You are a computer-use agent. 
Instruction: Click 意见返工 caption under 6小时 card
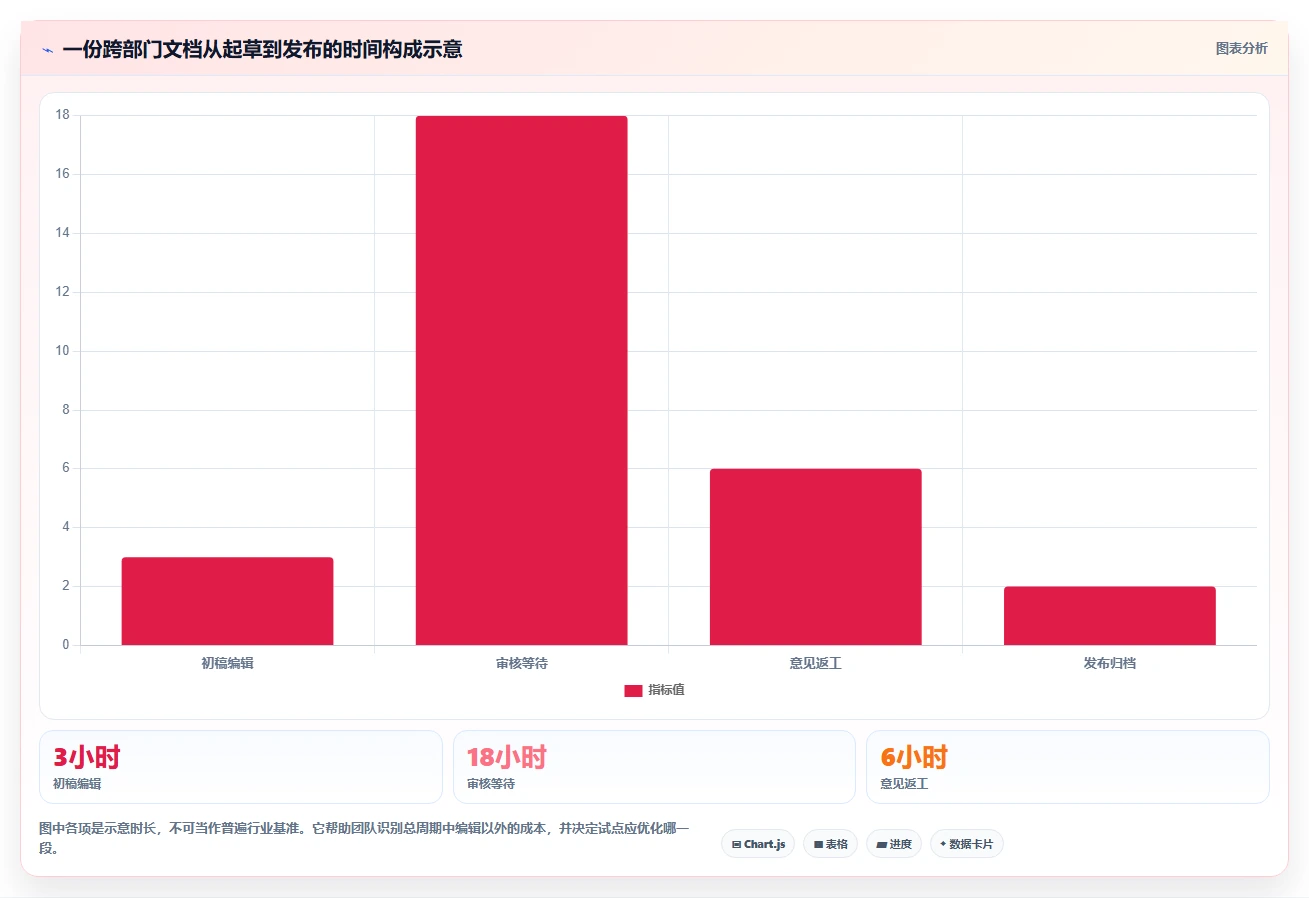904,784
